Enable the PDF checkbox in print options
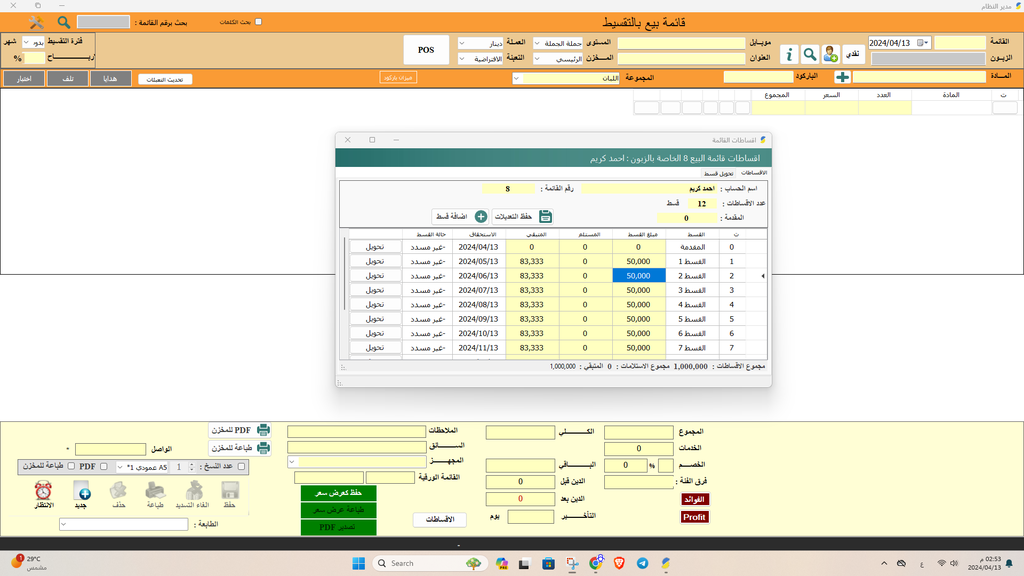This screenshot has width=1024, height=576. coord(103,466)
